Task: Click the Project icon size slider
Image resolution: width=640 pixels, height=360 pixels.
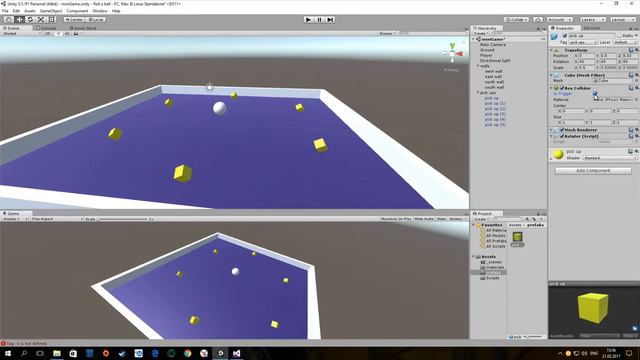Action: [533, 337]
